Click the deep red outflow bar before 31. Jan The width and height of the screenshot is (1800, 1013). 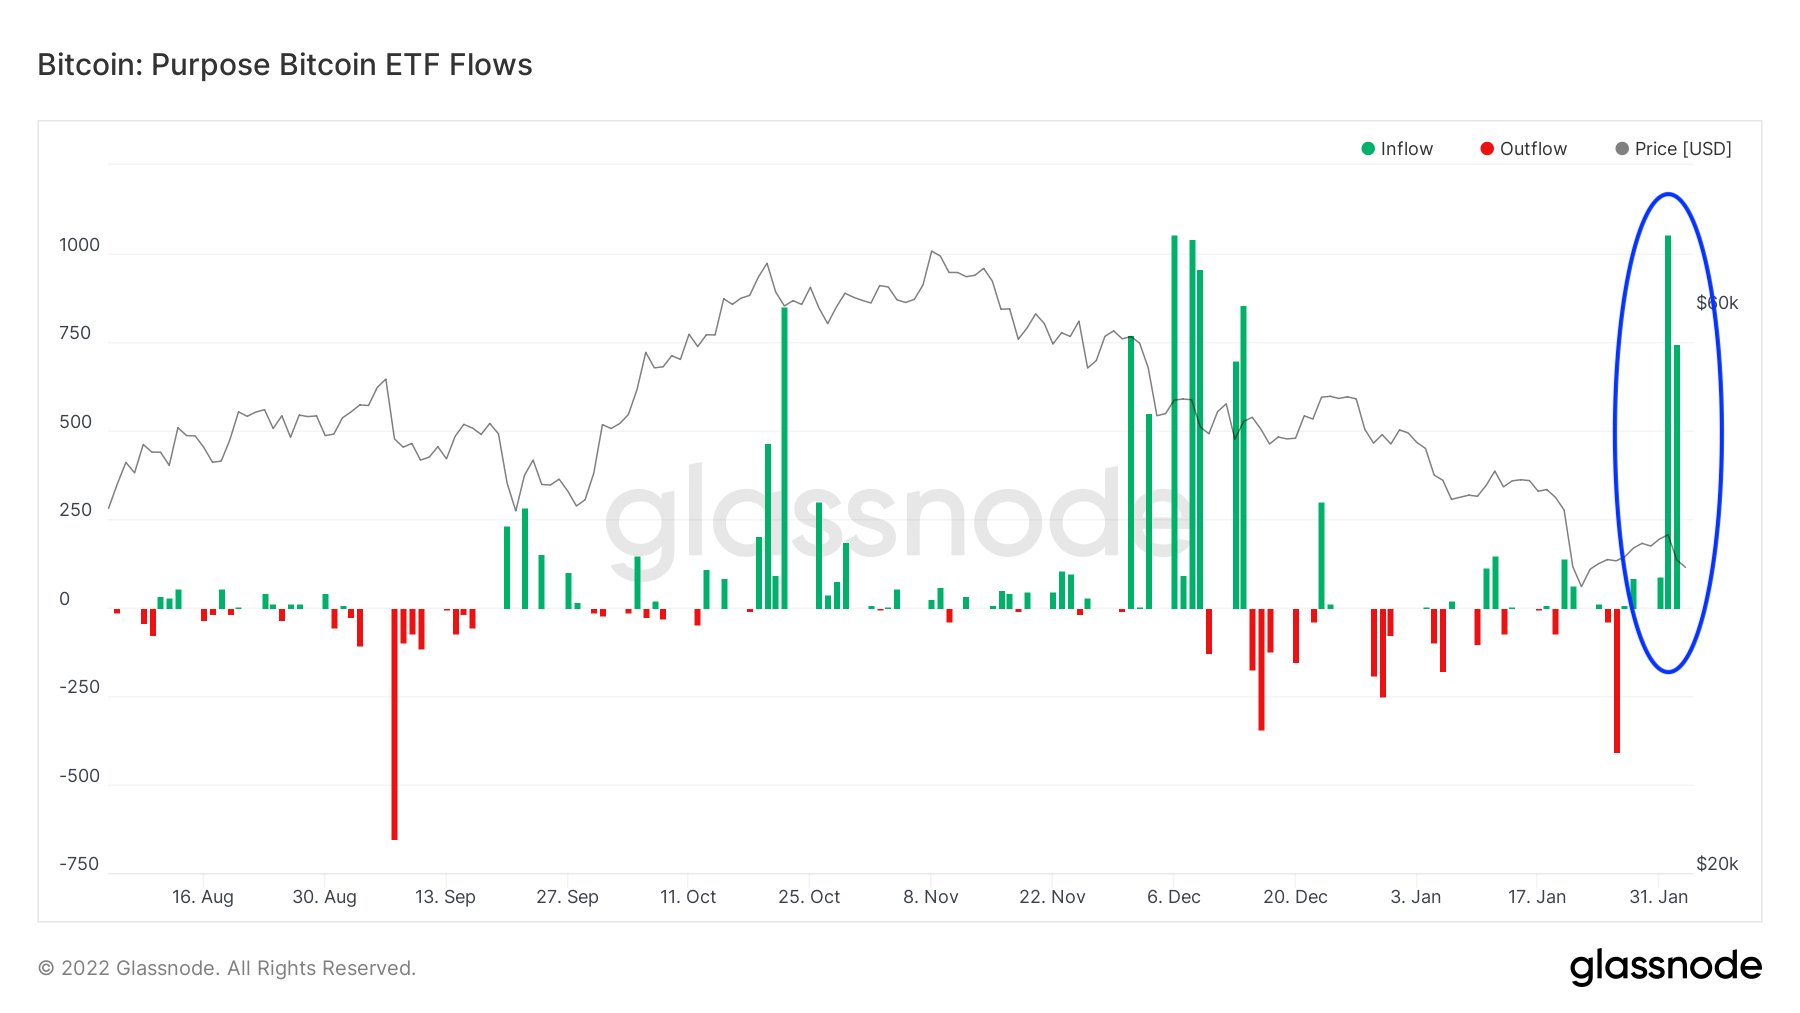click(1616, 680)
